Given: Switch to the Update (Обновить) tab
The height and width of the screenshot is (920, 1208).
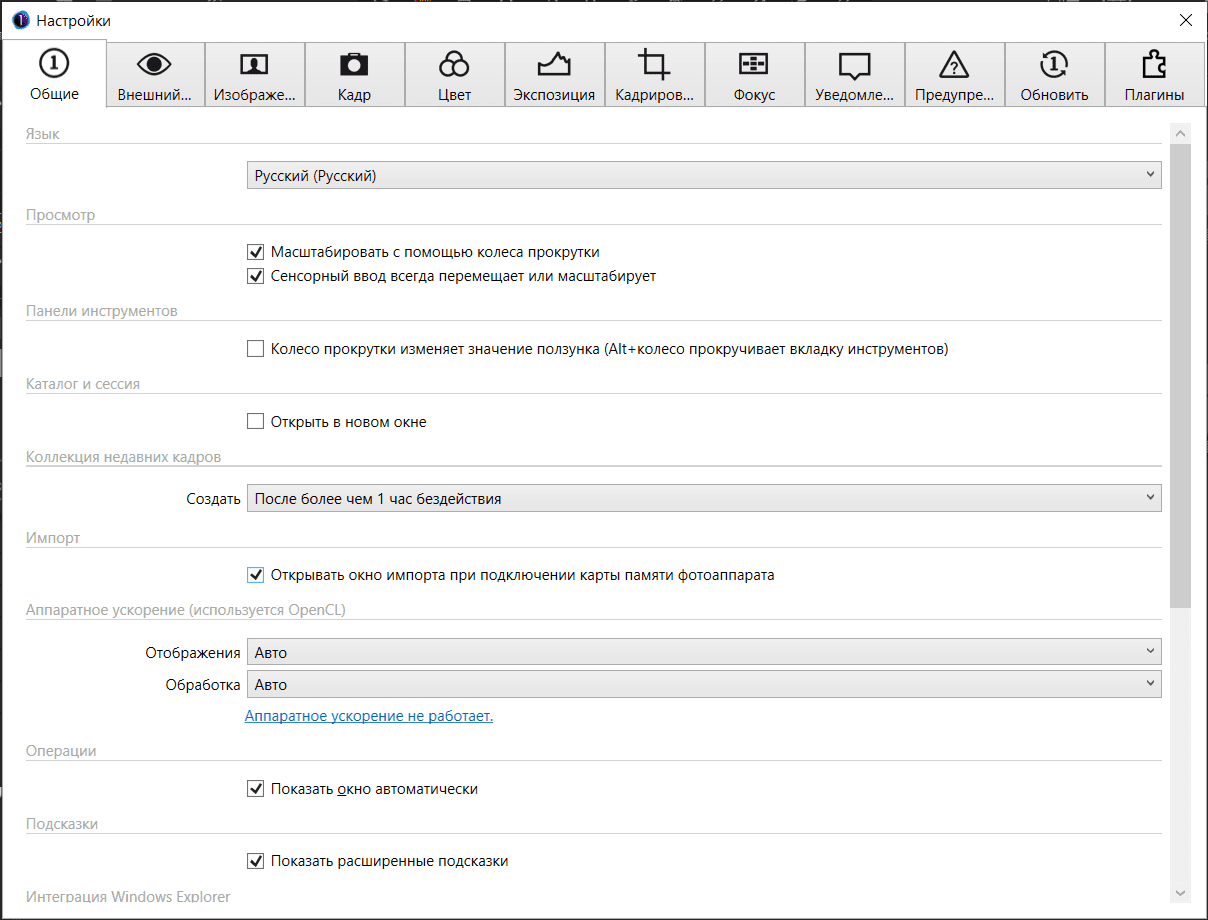Looking at the screenshot, I should coord(1054,75).
